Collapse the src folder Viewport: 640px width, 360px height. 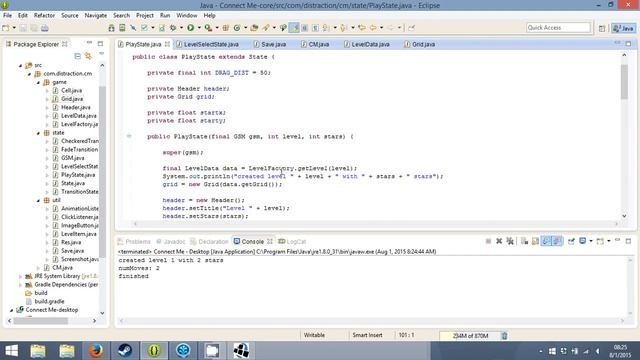click(x=20, y=65)
